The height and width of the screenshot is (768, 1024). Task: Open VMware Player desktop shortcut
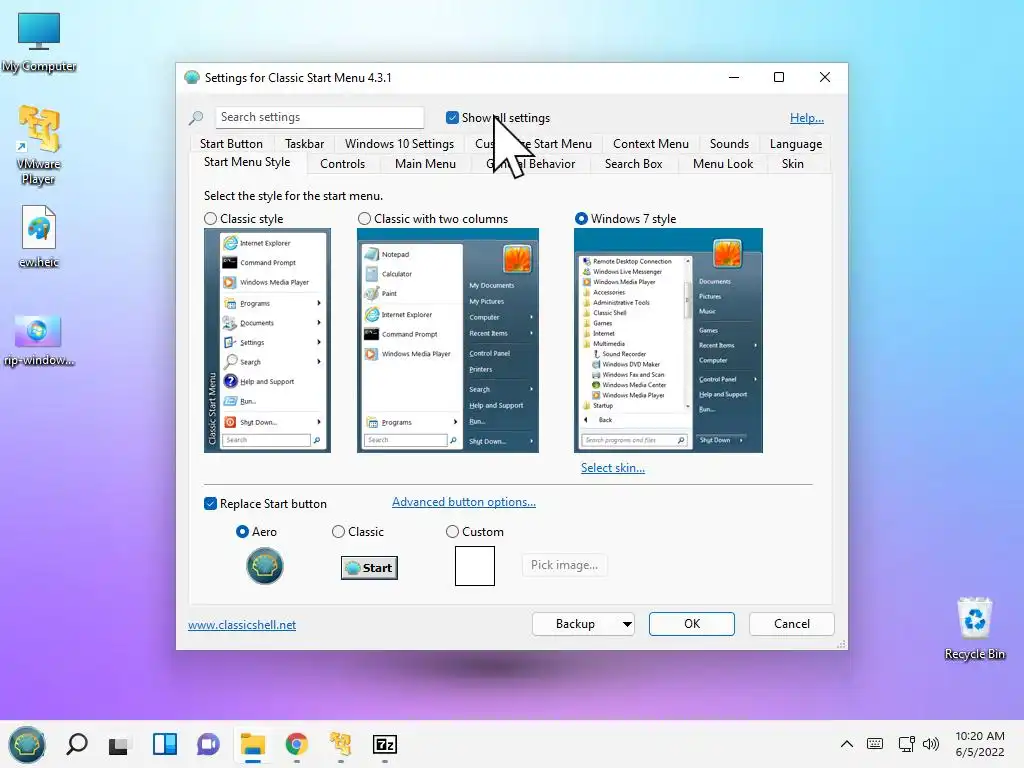point(39,145)
